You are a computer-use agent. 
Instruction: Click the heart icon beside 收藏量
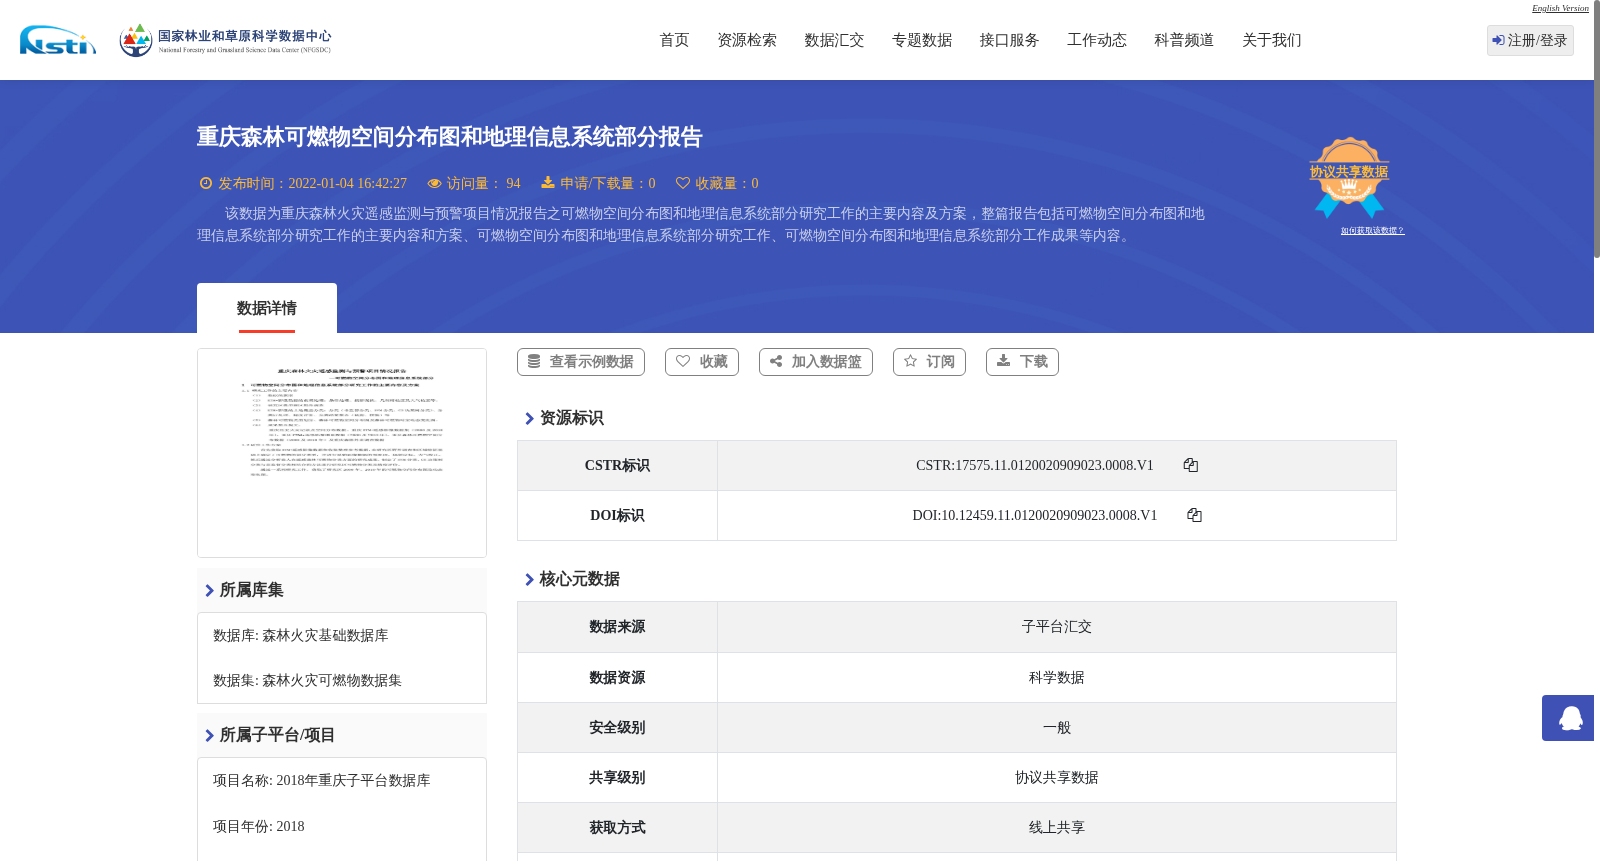pyautogui.click(x=683, y=183)
